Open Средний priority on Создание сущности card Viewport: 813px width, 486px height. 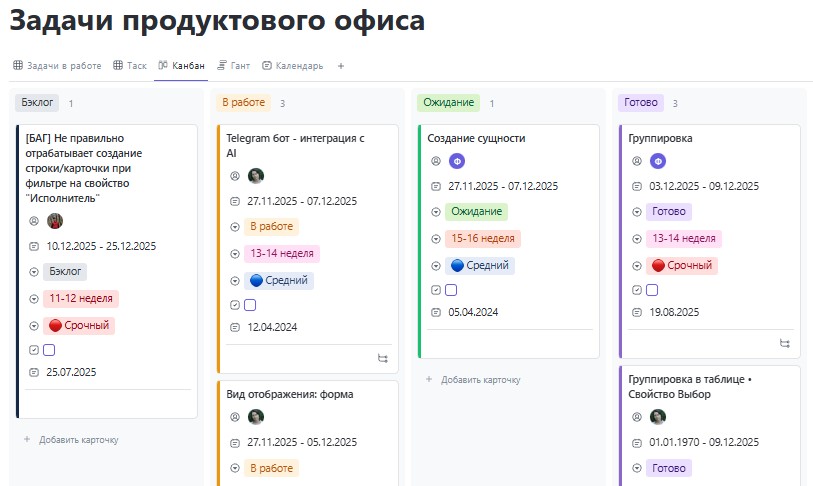(480, 265)
